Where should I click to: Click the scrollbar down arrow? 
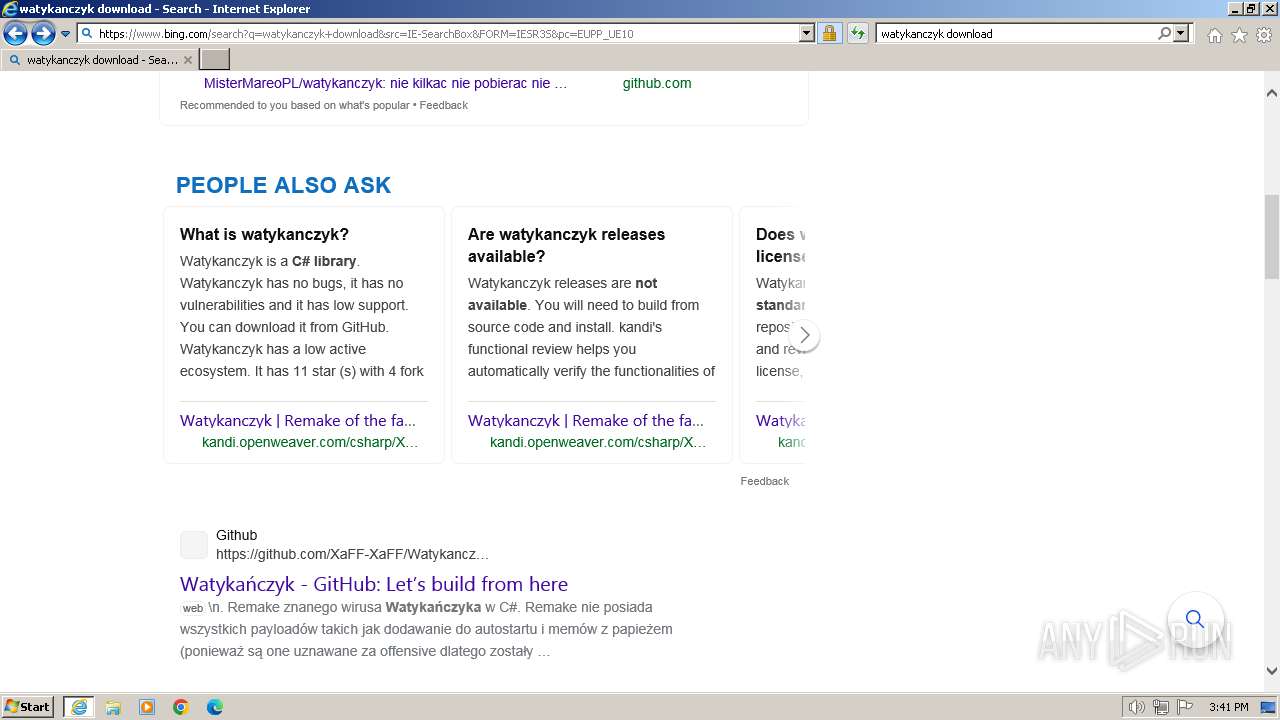(1272, 671)
